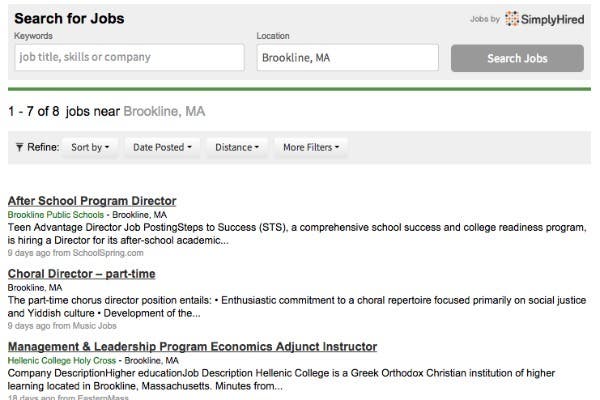
Task: Expand the Date Posted filter
Action: pos(162,147)
